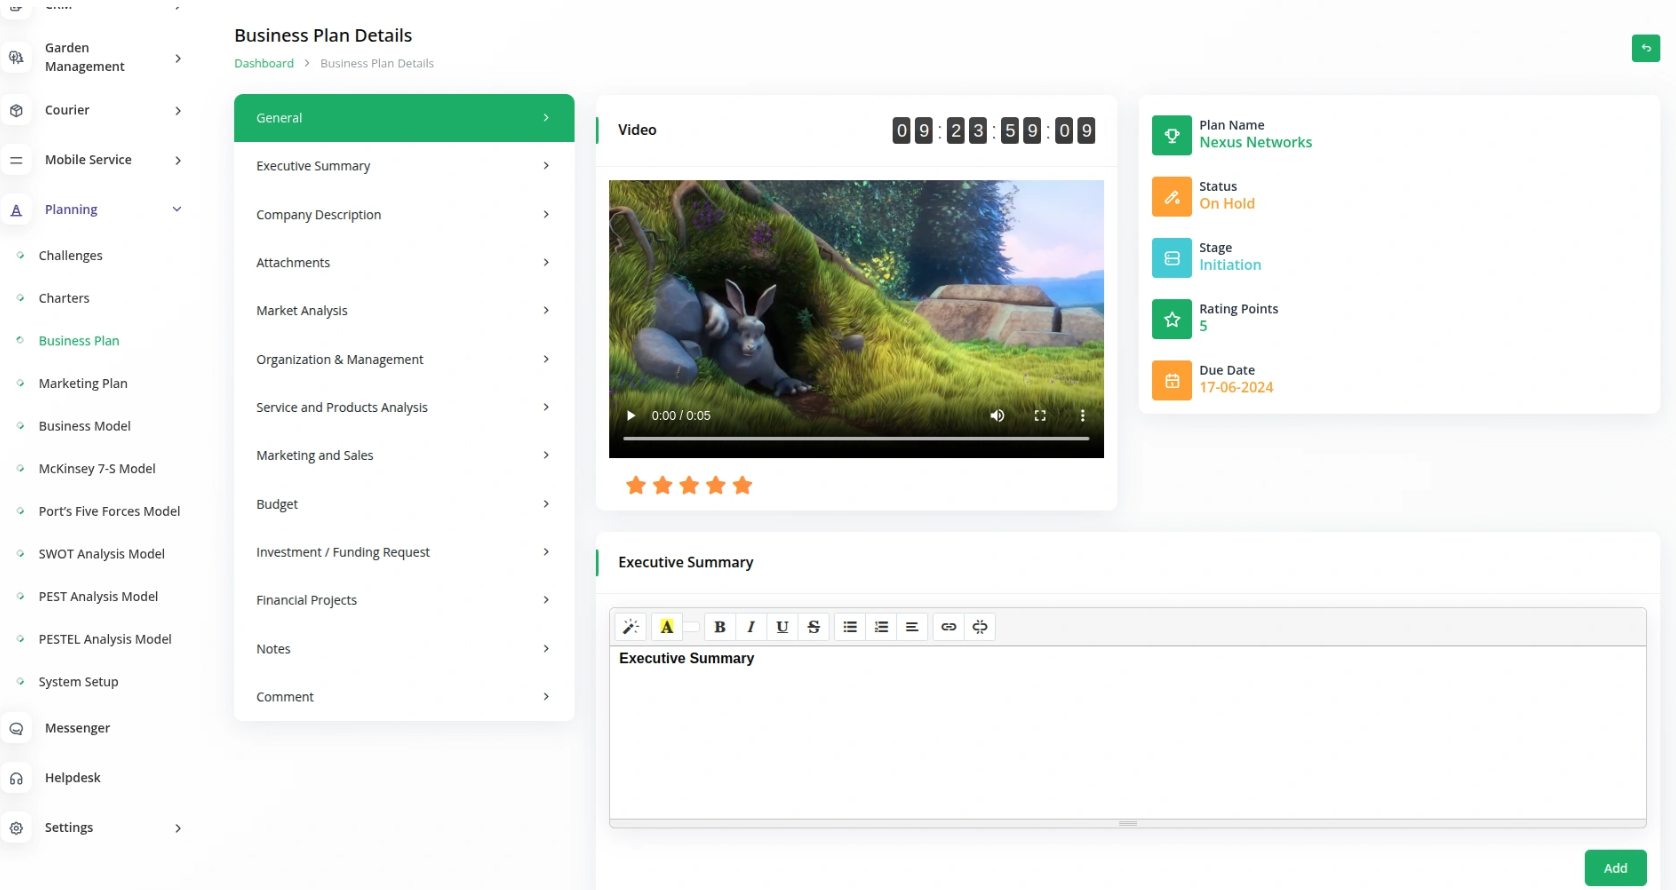The width and height of the screenshot is (1676, 890).
Task: Open Business Model in sidebar
Action: click(85, 426)
